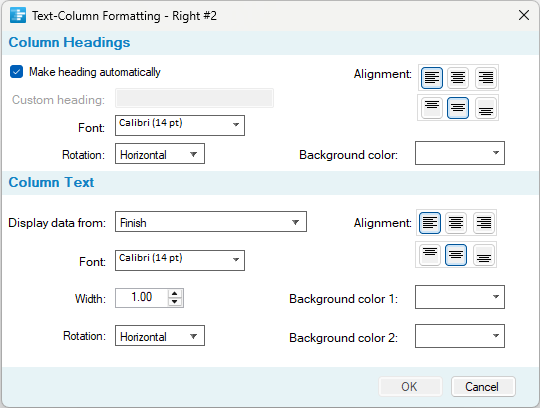Viewport: 540px width, 408px height.
Task: Align column text to bottom vertically
Action: 484,255
